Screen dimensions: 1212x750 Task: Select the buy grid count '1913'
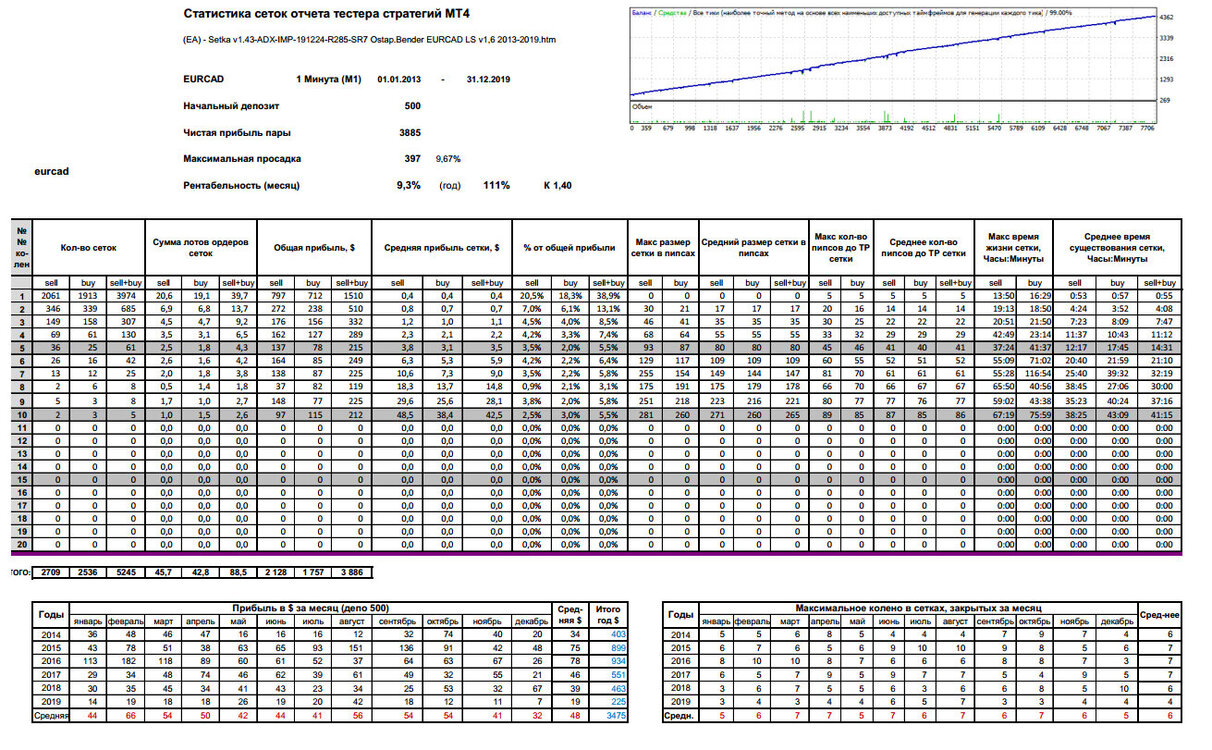[x=89, y=296]
